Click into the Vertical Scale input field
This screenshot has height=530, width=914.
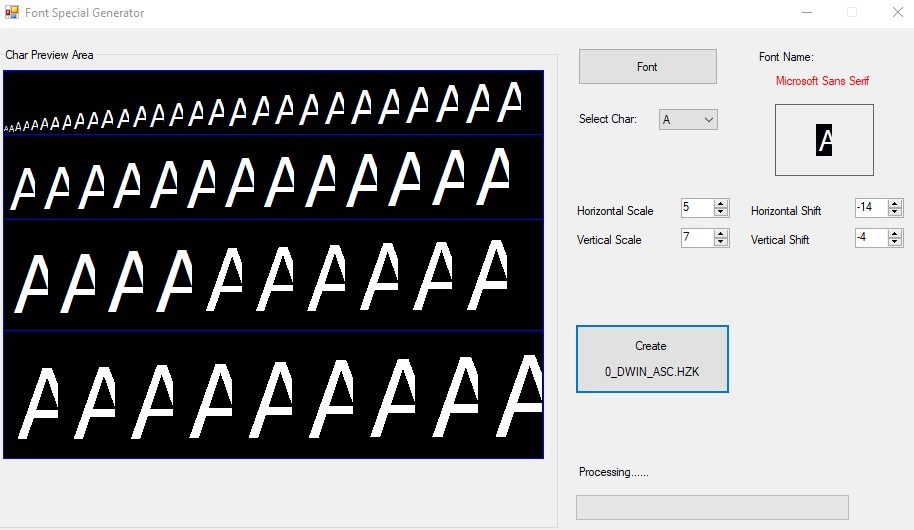(x=696, y=238)
